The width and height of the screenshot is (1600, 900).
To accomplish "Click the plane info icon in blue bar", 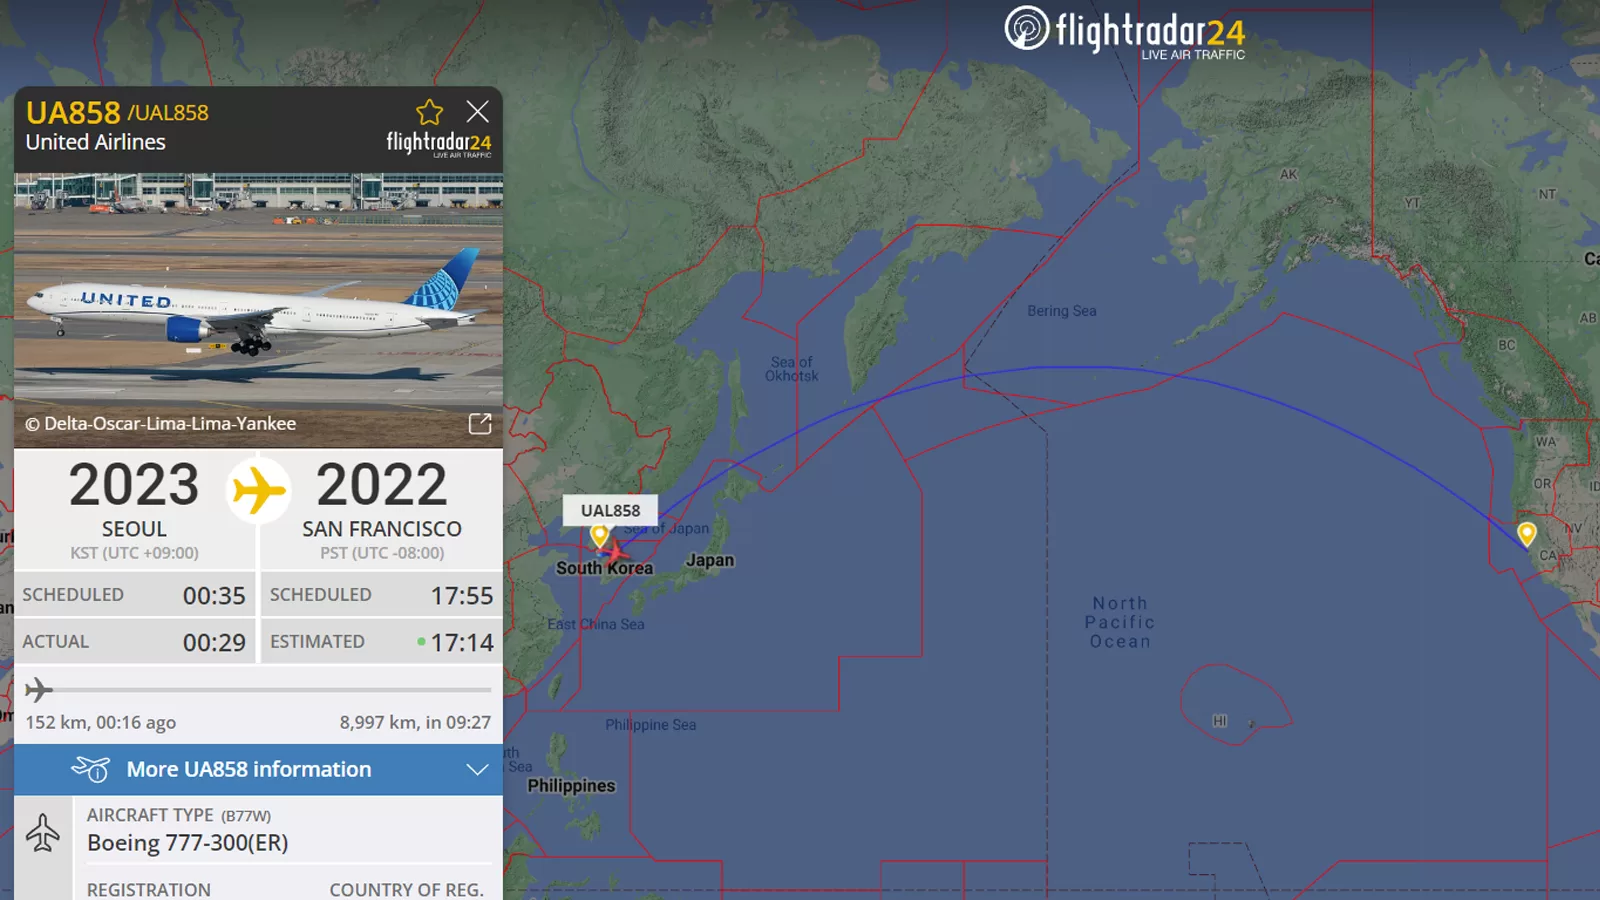I will pyautogui.click(x=90, y=769).
